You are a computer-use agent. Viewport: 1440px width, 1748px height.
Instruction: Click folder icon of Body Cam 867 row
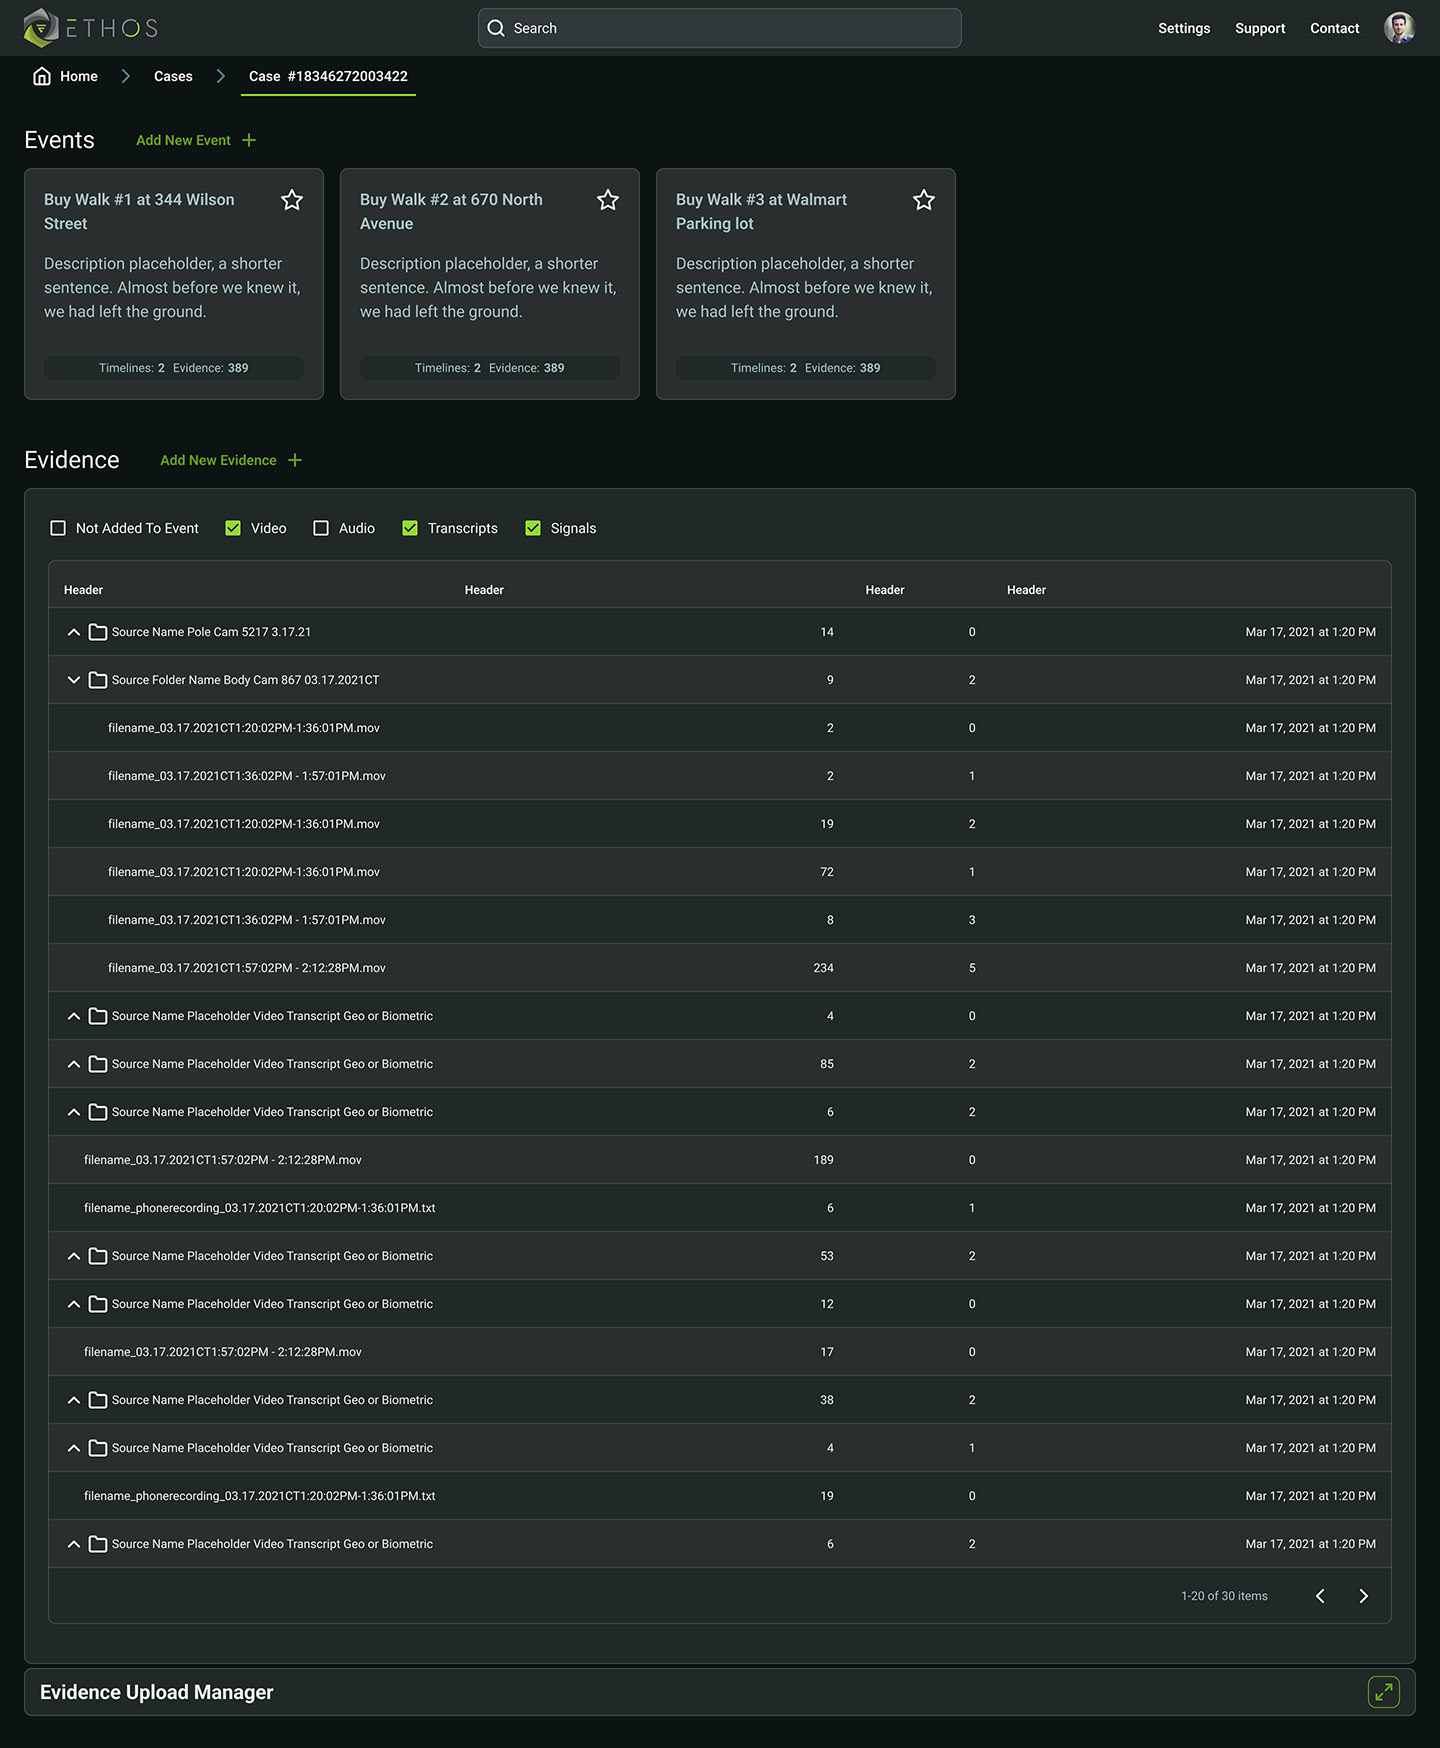coord(98,680)
